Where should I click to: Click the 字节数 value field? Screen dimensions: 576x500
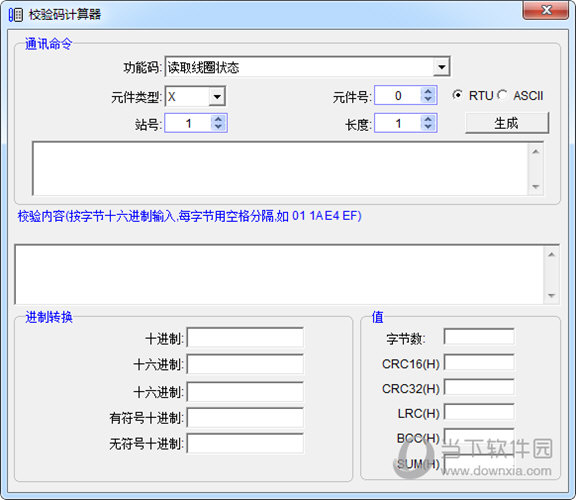pyautogui.click(x=479, y=337)
